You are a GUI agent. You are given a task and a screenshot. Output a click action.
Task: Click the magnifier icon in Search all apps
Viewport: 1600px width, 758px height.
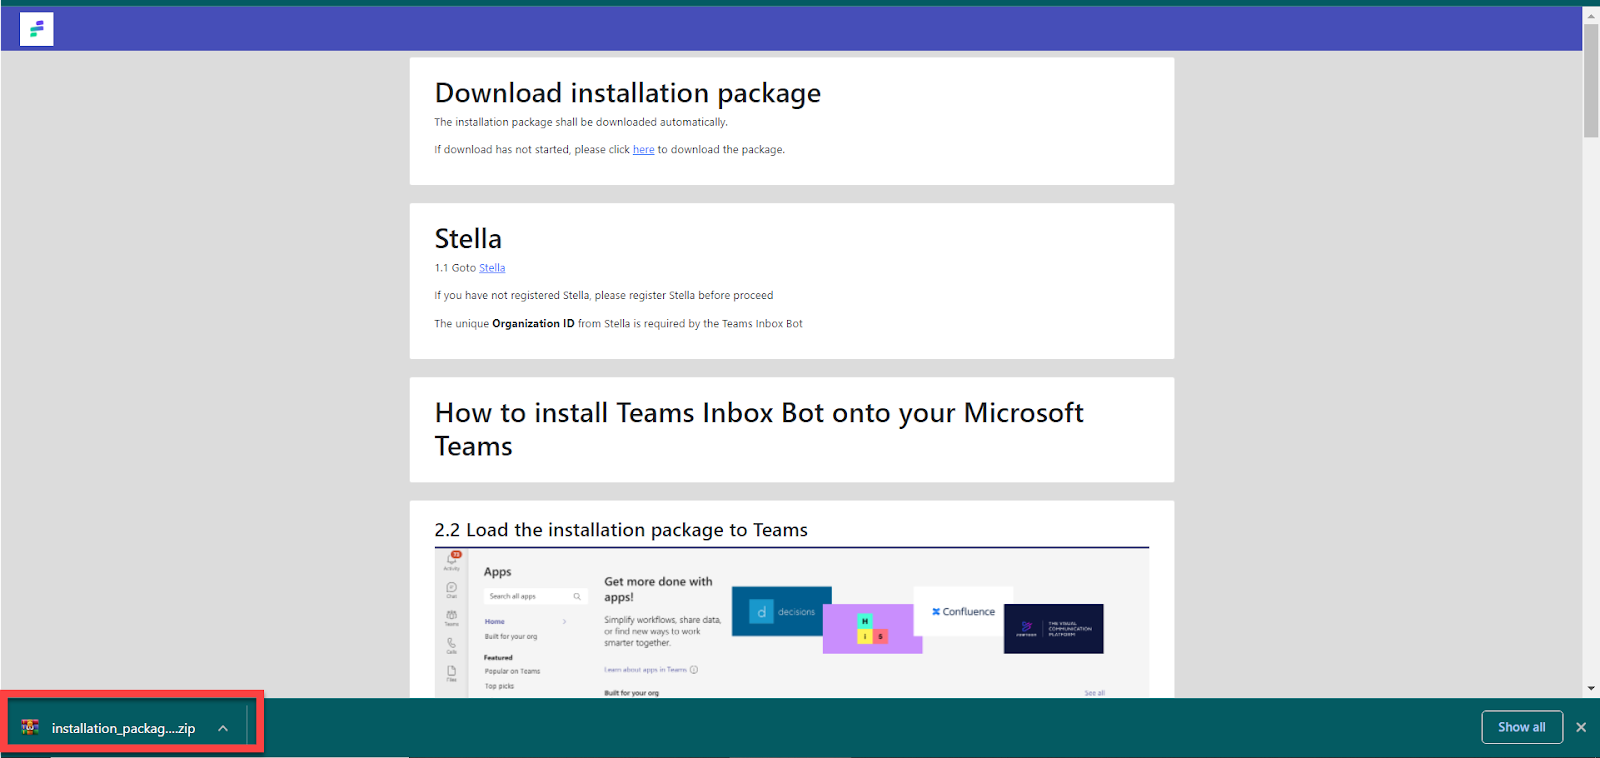[x=577, y=596]
